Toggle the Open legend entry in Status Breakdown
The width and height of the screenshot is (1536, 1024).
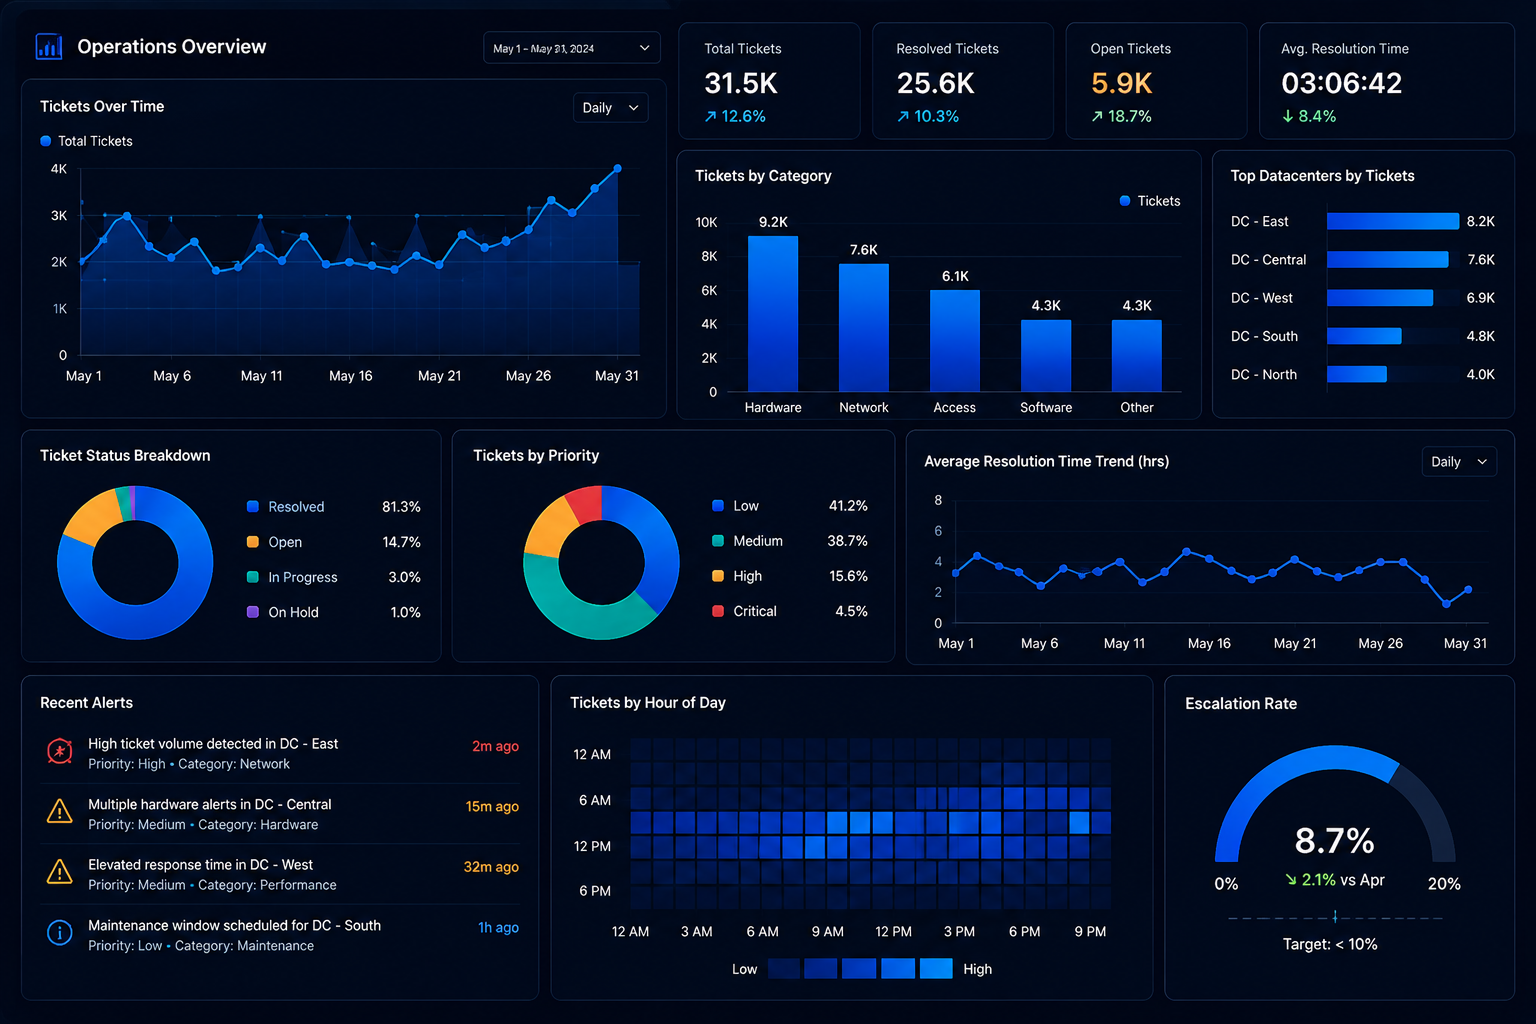[x=275, y=542]
